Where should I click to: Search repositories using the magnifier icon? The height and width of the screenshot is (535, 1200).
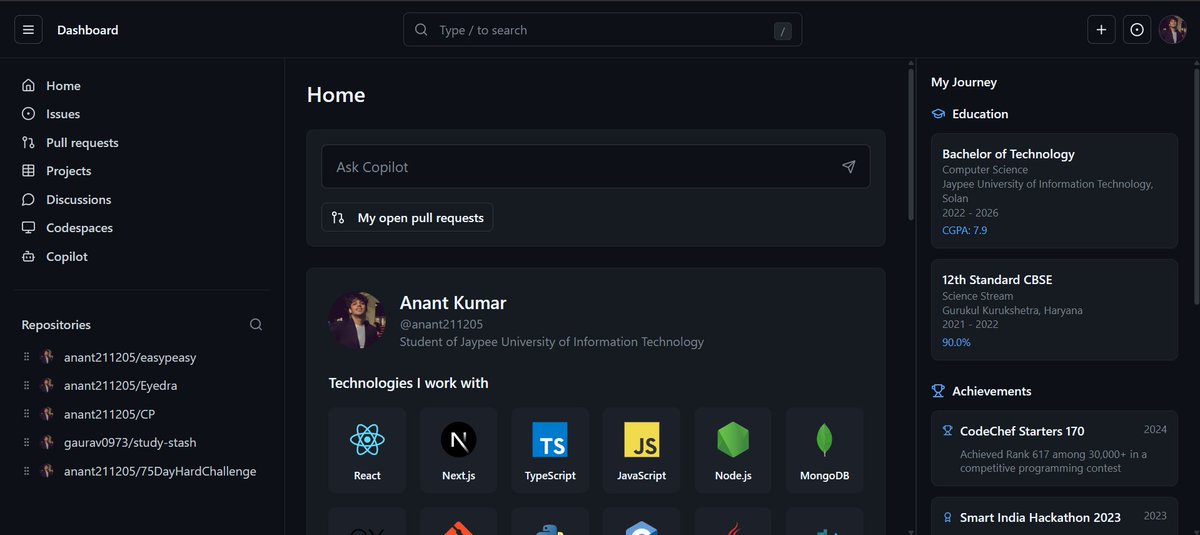tap(256, 325)
